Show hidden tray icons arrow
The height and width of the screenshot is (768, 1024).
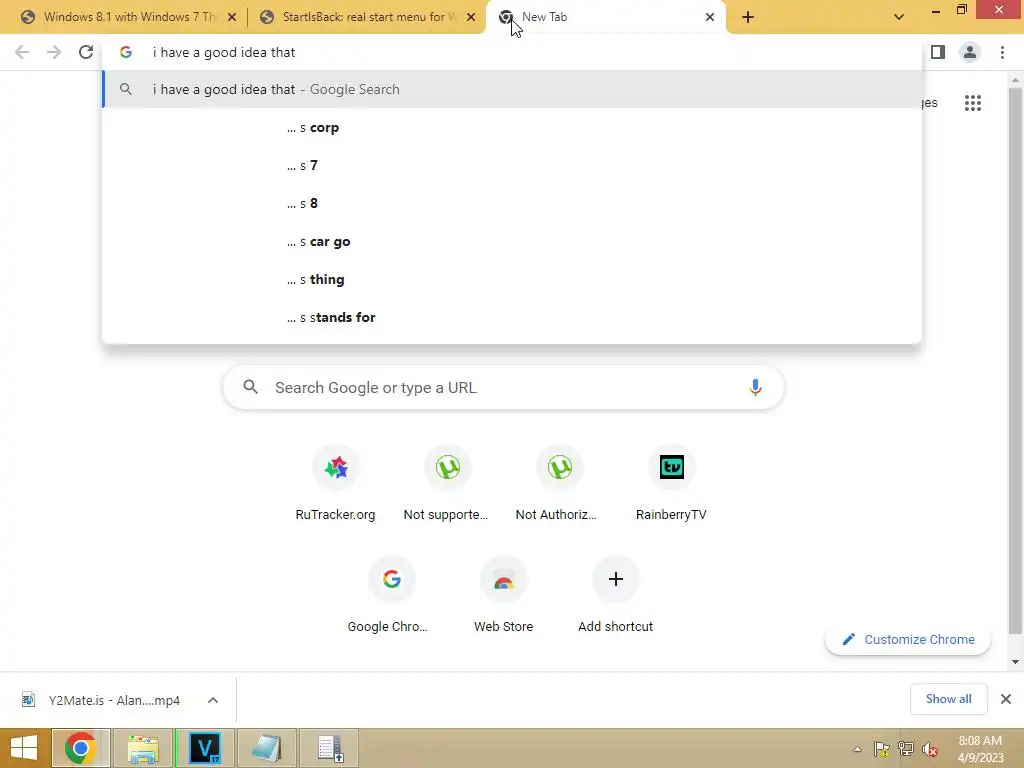857,749
